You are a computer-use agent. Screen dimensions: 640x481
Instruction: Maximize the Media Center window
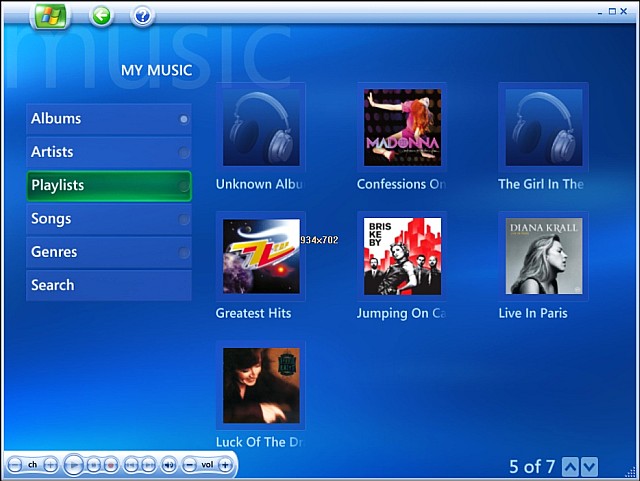pyautogui.click(x=612, y=11)
